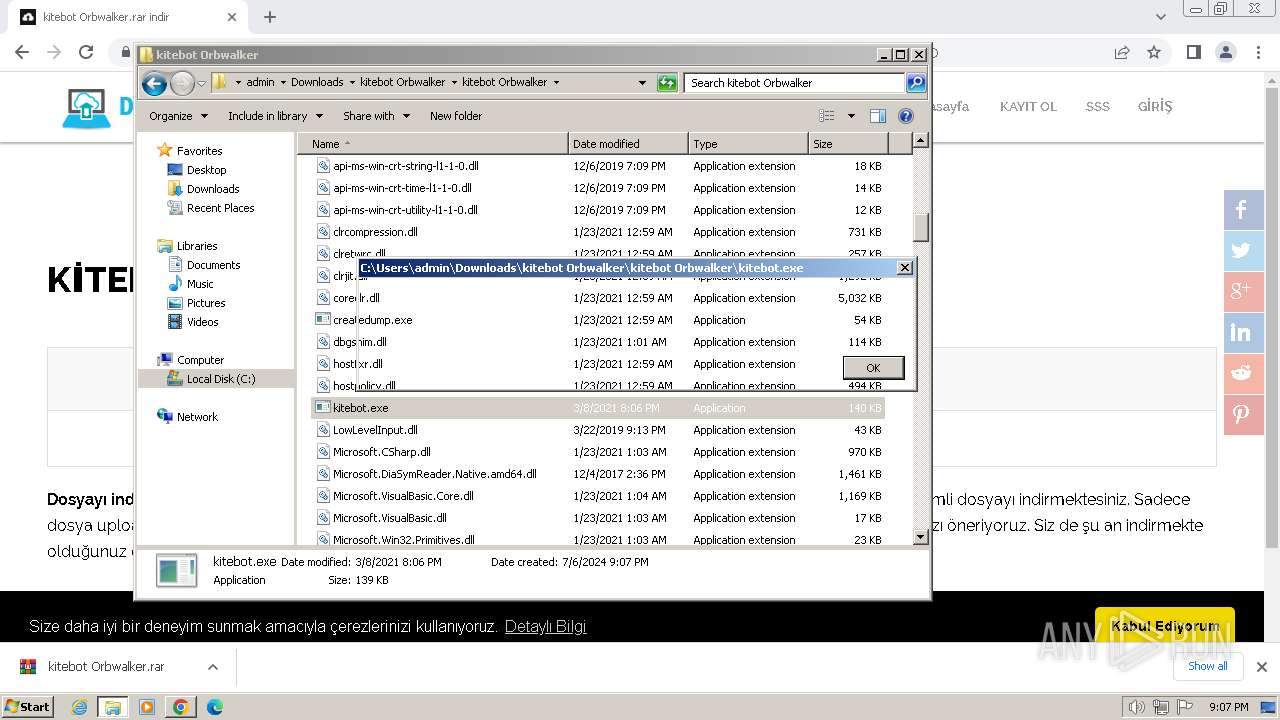
Task: Go back in Explorer navigation
Action: (x=154, y=83)
